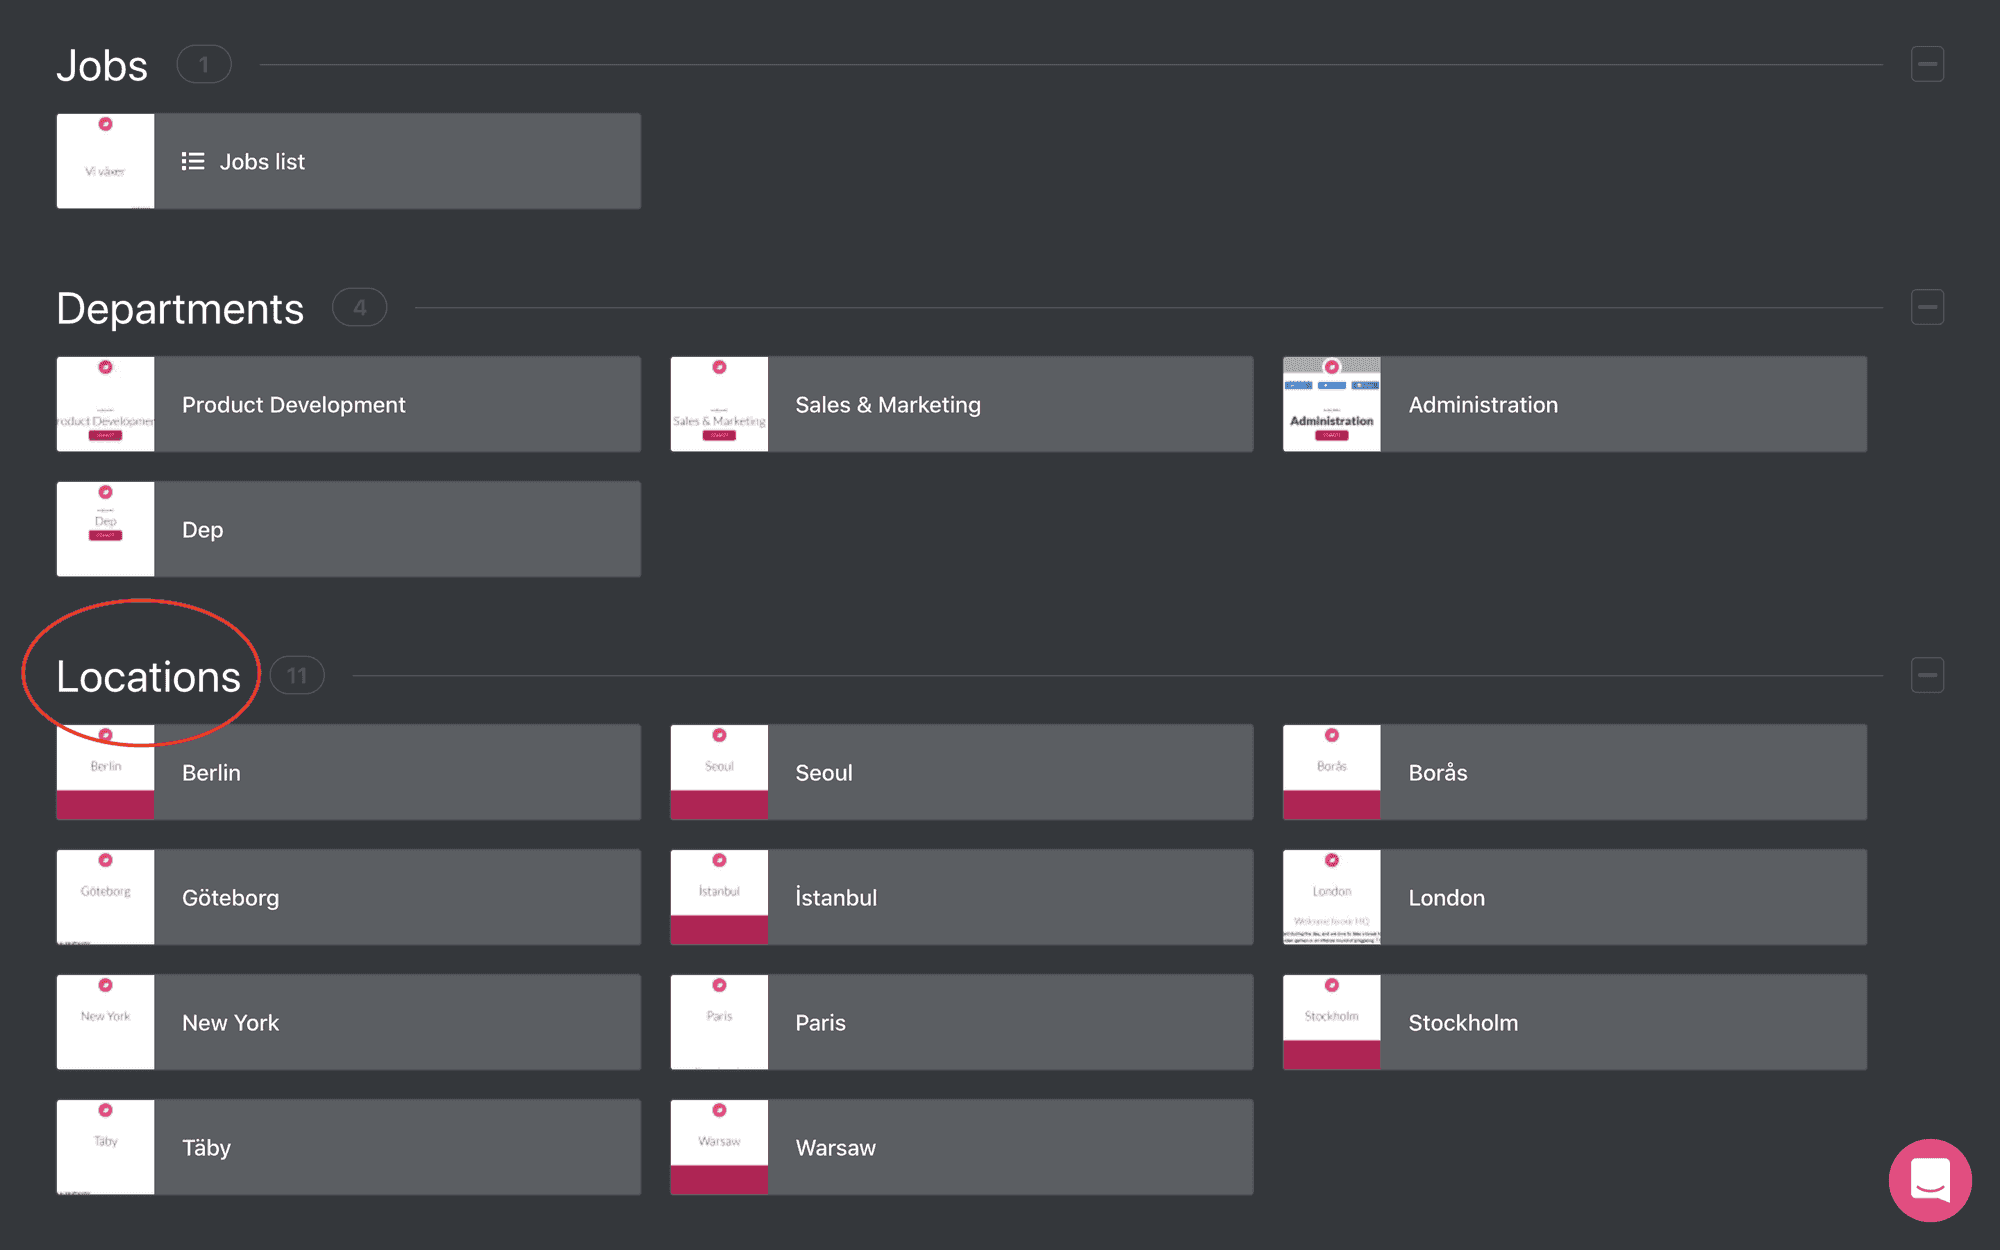Open the Seoul location thumbnail
This screenshot has height=1250, width=2000.
point(719,772)
